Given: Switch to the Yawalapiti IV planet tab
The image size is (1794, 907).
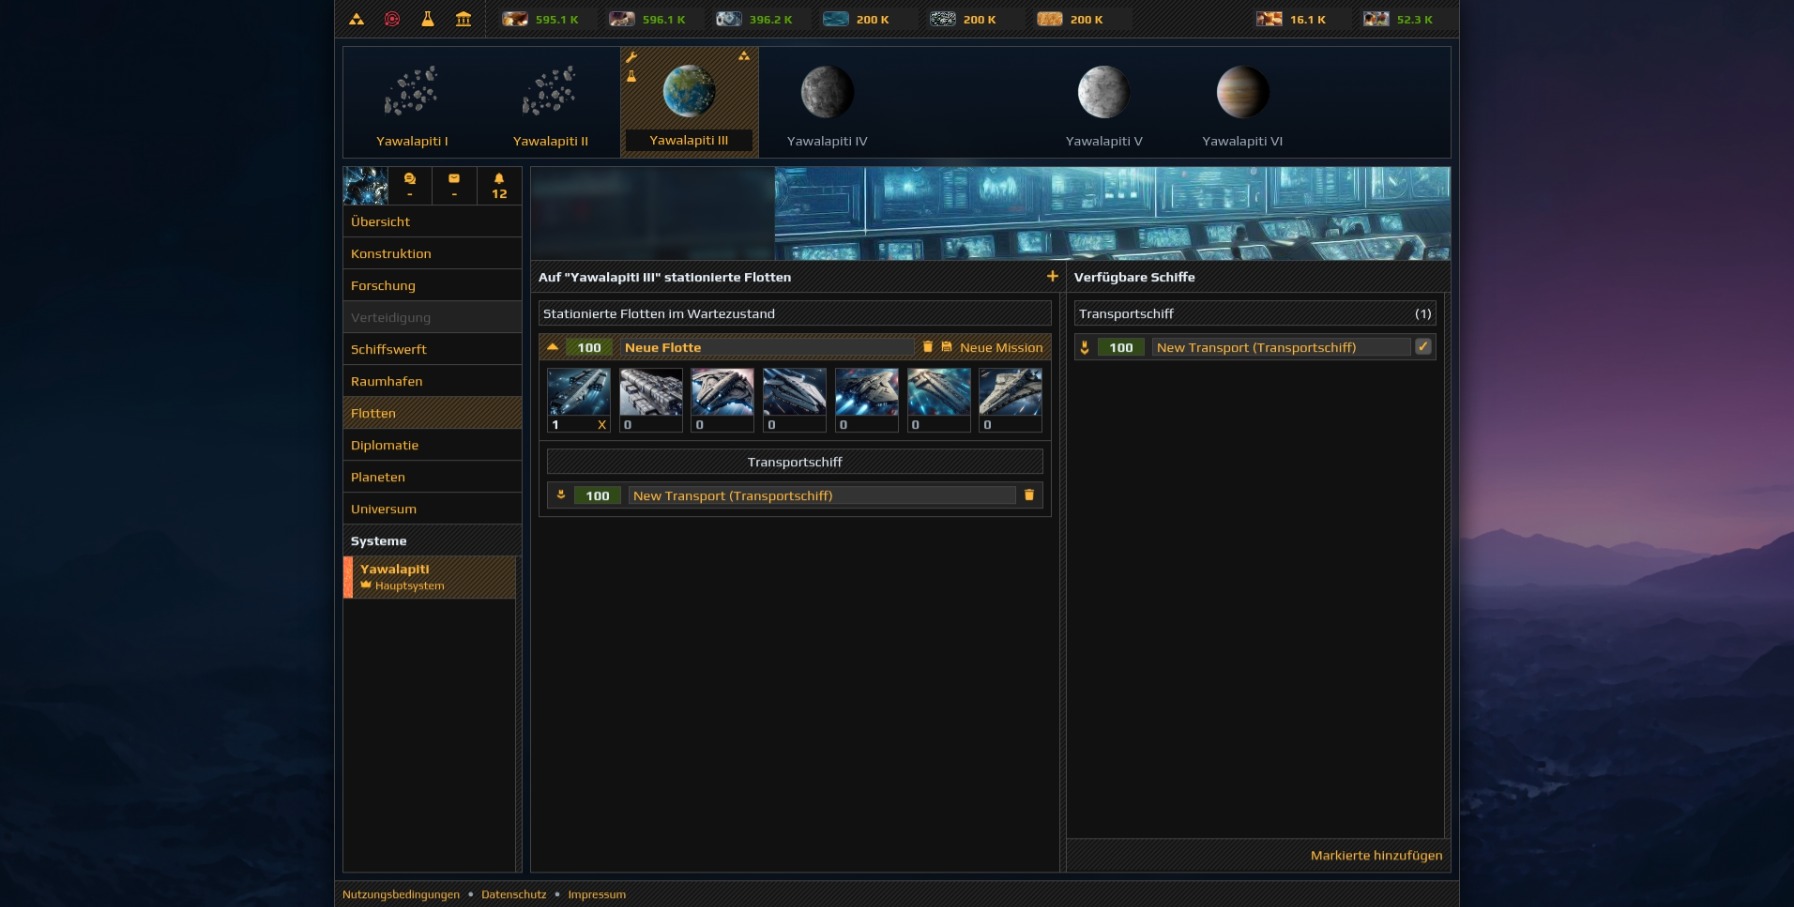Looking at the screenshot, I should 826,100.
